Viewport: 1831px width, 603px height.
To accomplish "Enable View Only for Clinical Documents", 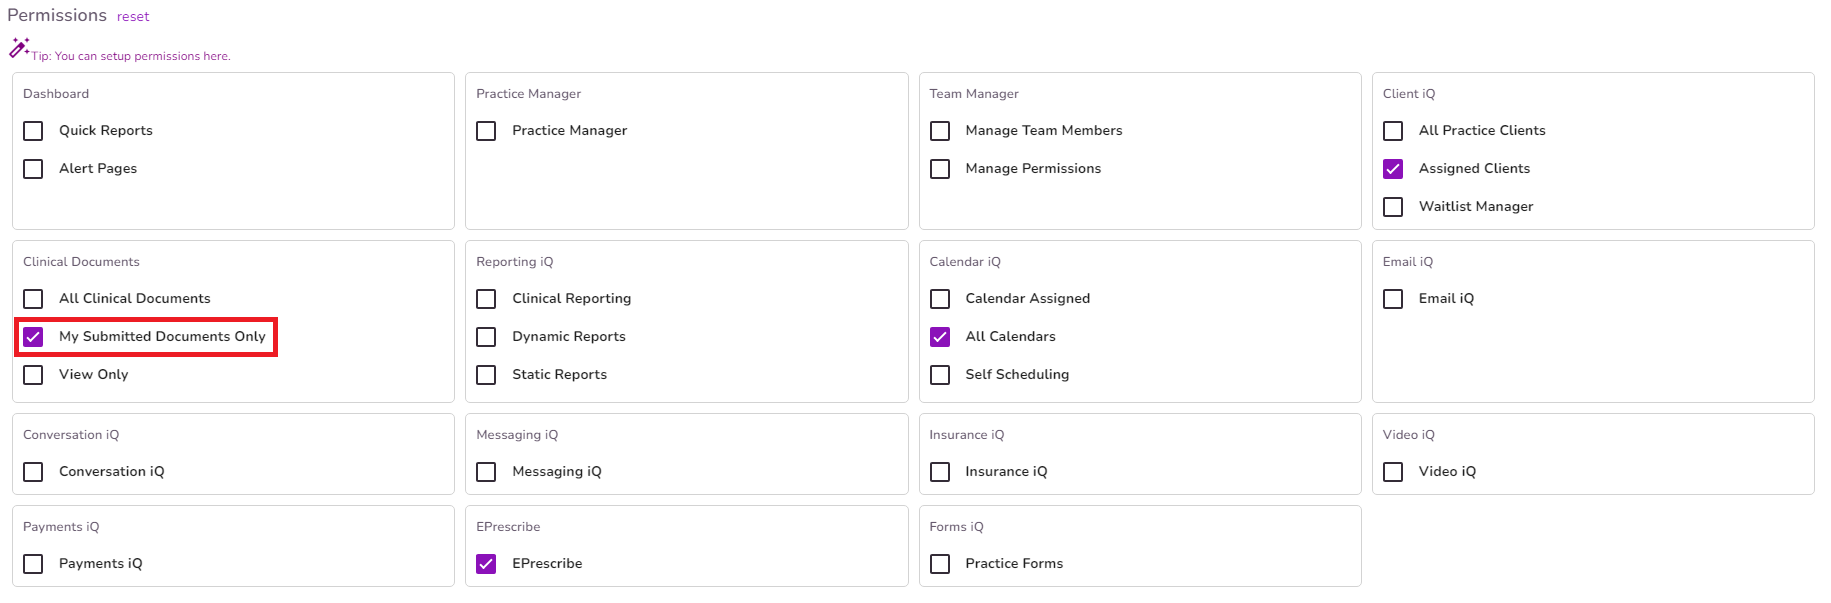I will click(x=33, y=374).
